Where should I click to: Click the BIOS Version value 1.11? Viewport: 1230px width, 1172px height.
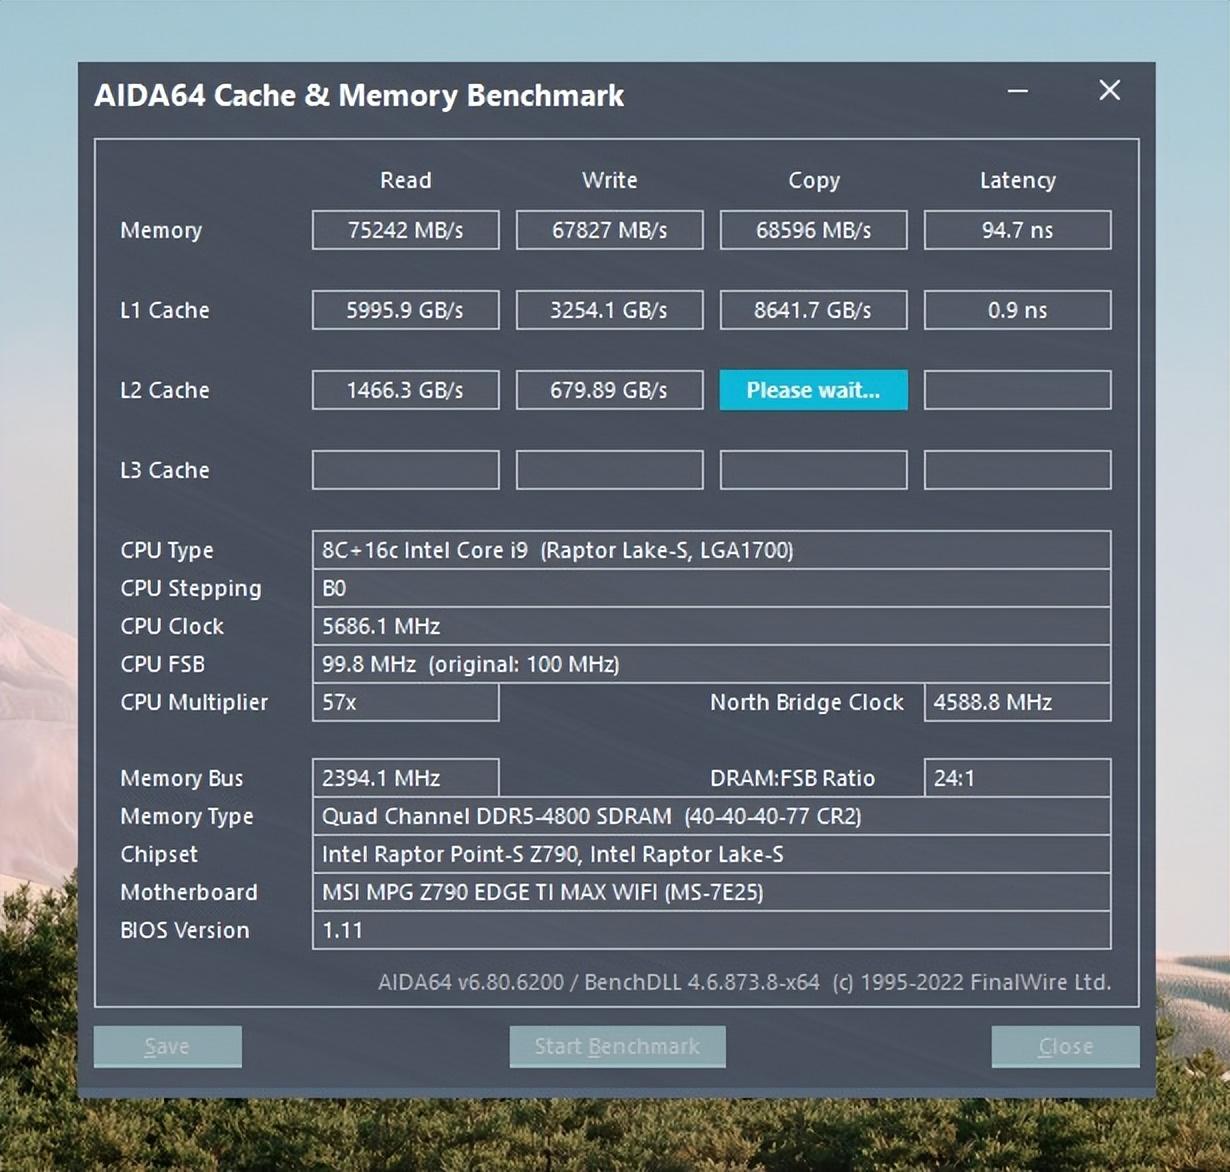coord(711,930)
